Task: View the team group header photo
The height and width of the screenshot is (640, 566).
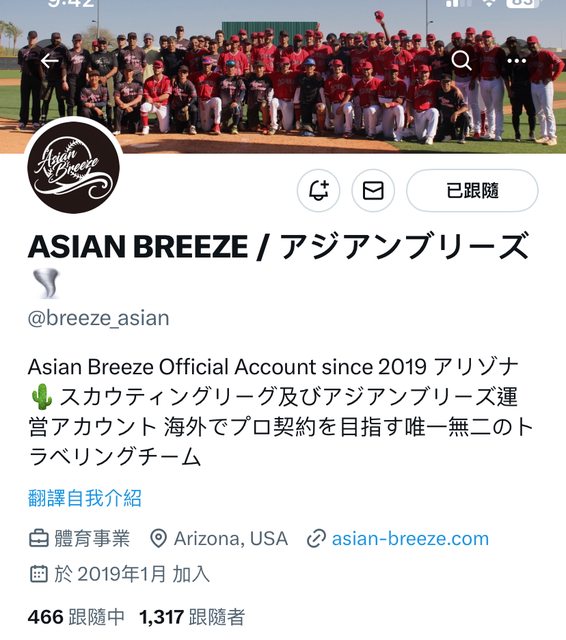Action: 283,77
